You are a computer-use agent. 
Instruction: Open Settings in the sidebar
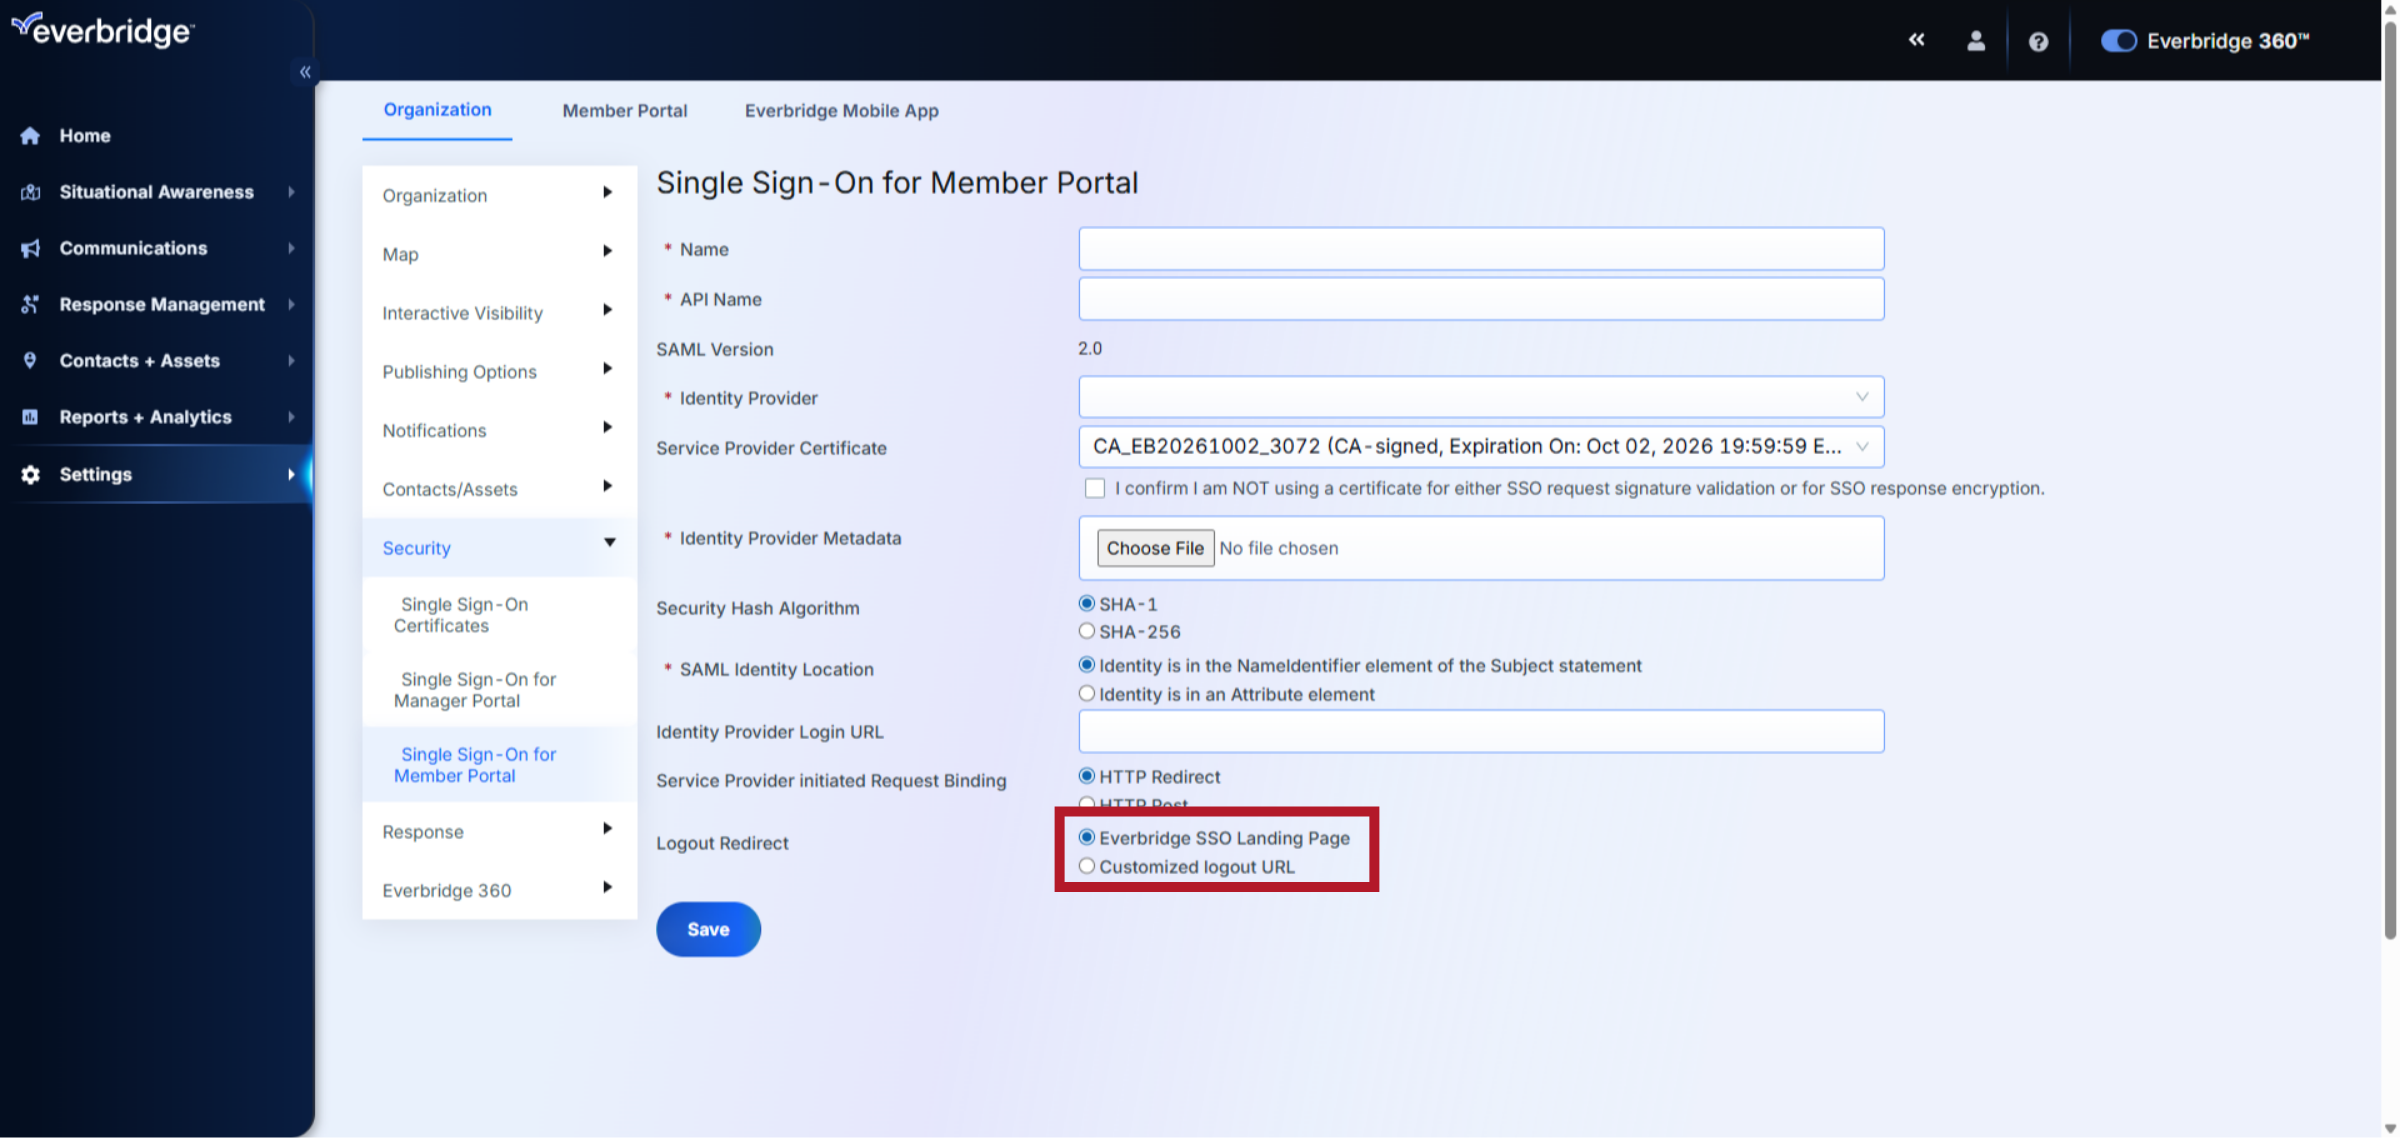click(x=155, y=474)
